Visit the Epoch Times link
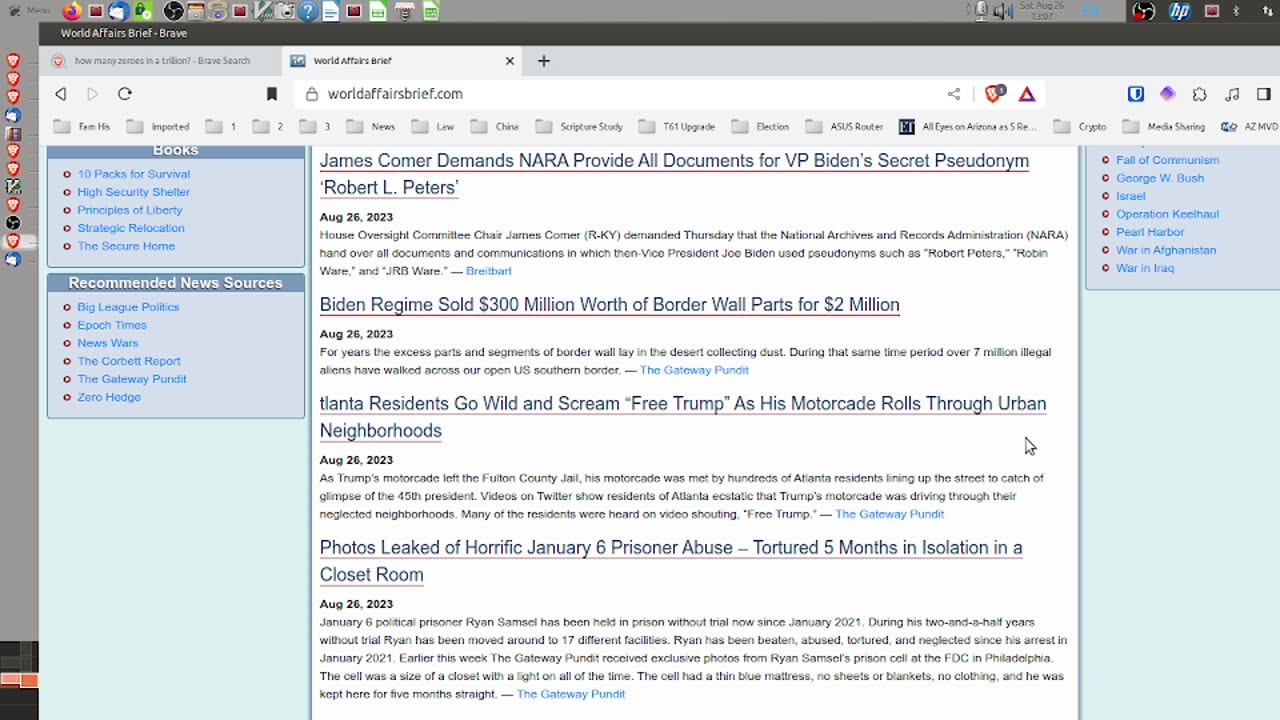The height and width of the screenshot is (720, 1280). [x=112, y=325]
